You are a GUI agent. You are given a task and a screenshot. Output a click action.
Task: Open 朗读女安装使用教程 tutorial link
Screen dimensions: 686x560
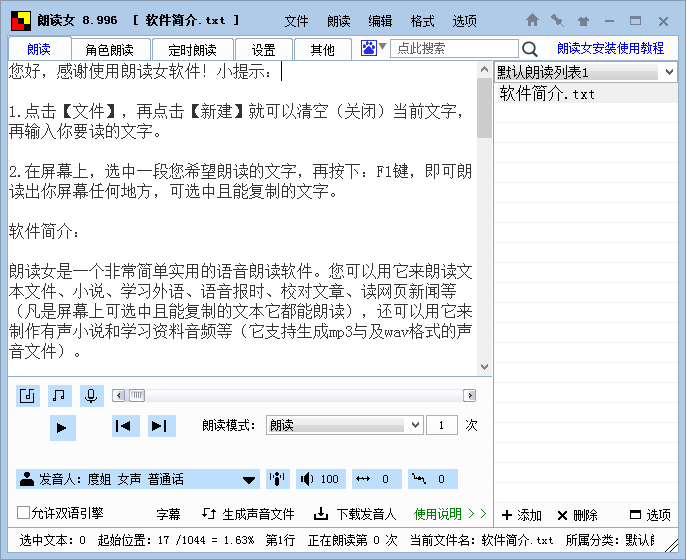tap(610, 48)
